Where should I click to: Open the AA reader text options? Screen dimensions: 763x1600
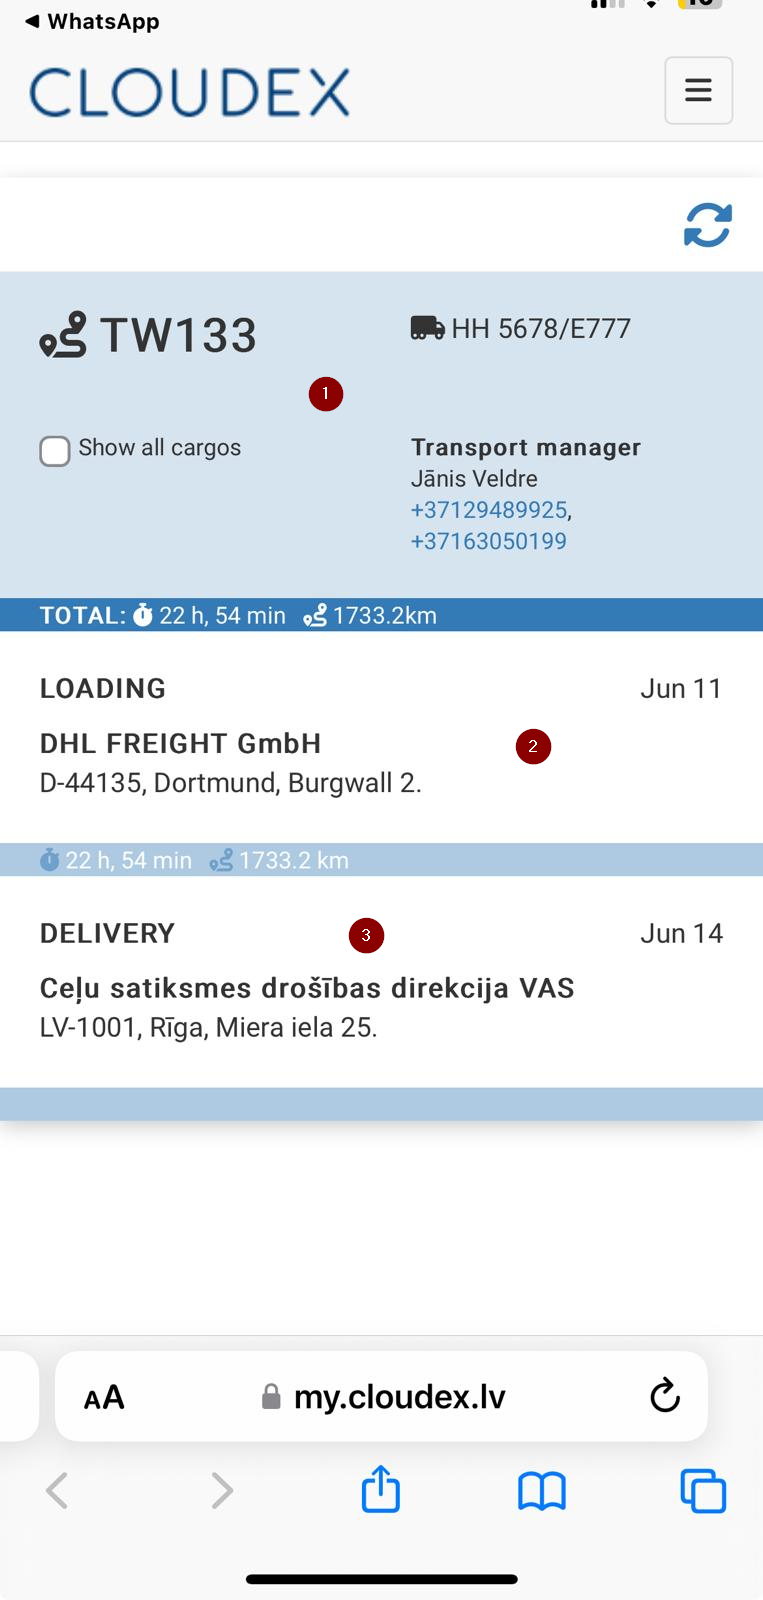pyautogui.click(x=104, y=1397)
